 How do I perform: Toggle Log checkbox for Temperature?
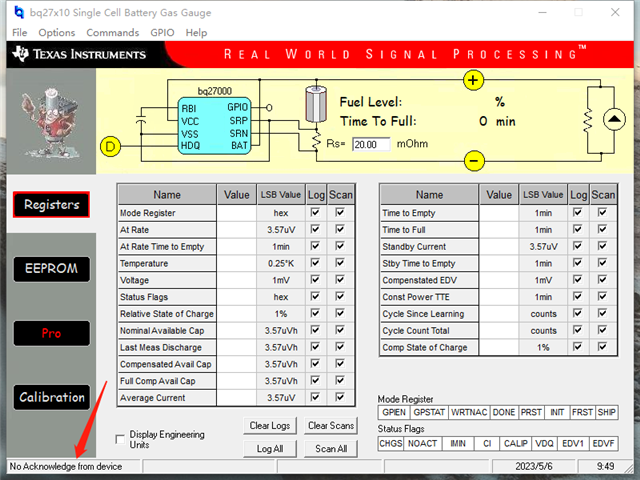[315, 262]
